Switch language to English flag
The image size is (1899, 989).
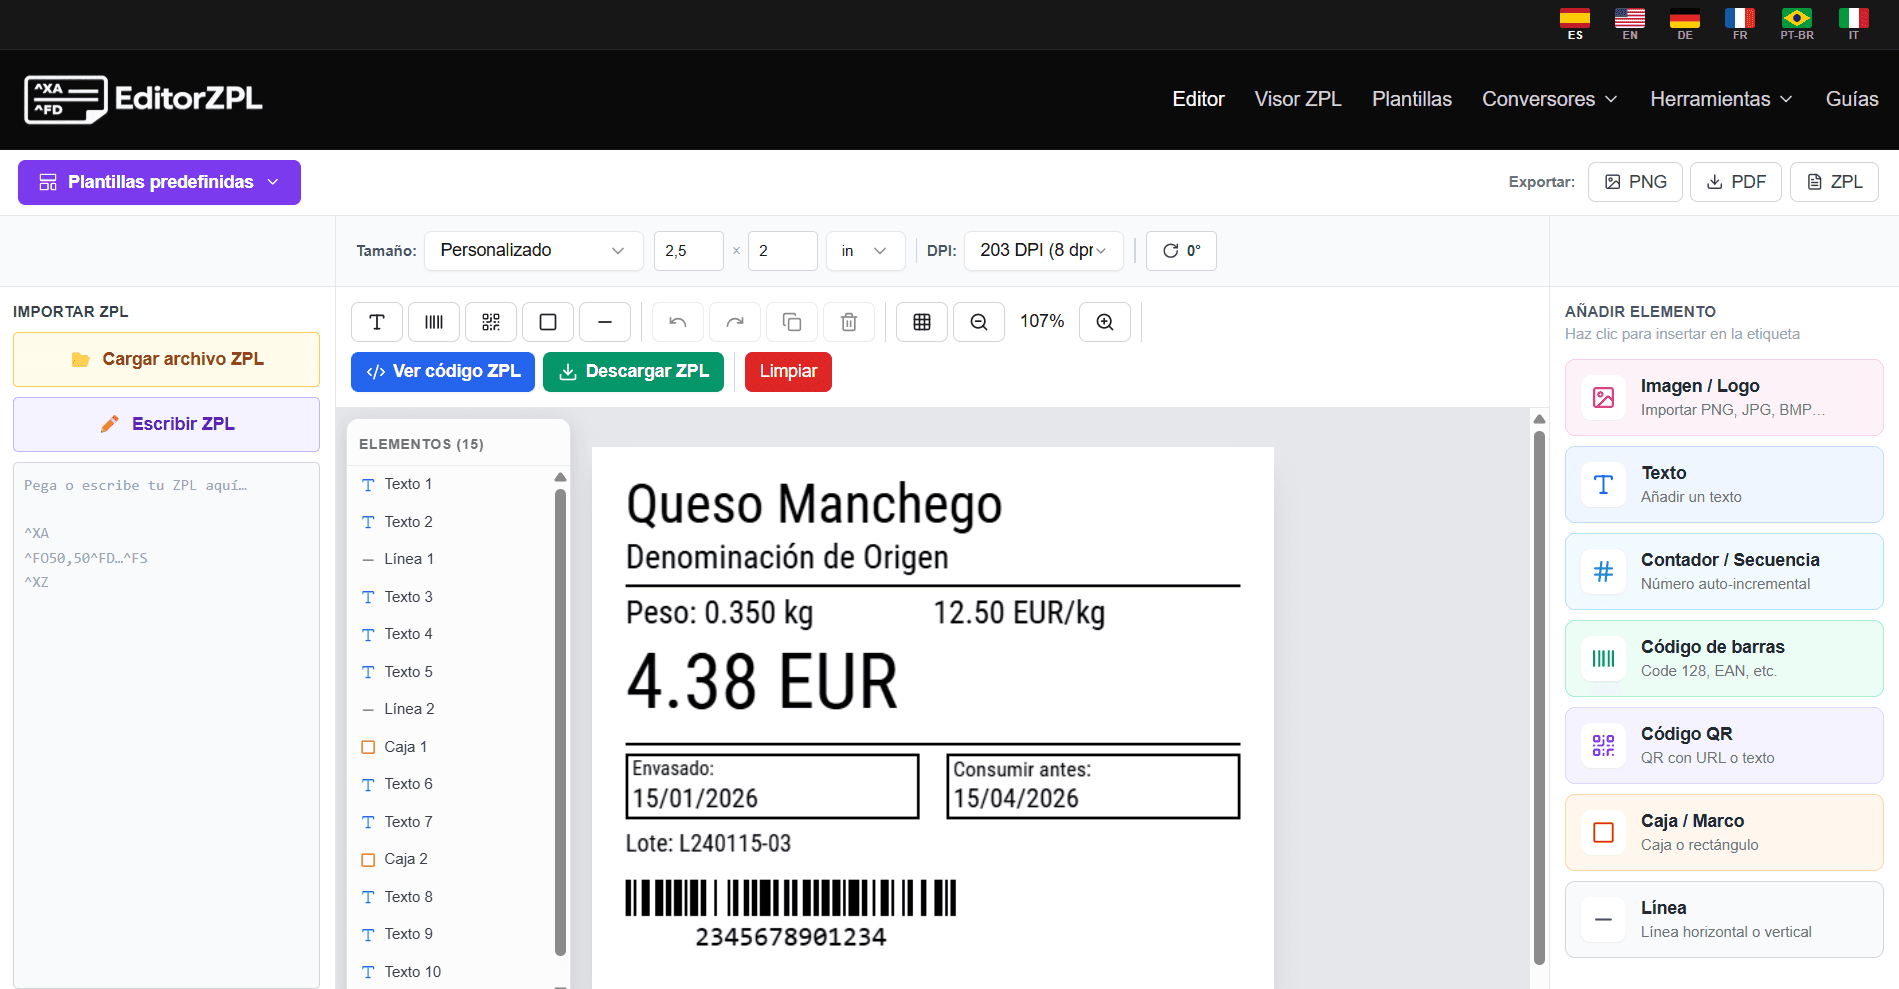pos(1630,24)
